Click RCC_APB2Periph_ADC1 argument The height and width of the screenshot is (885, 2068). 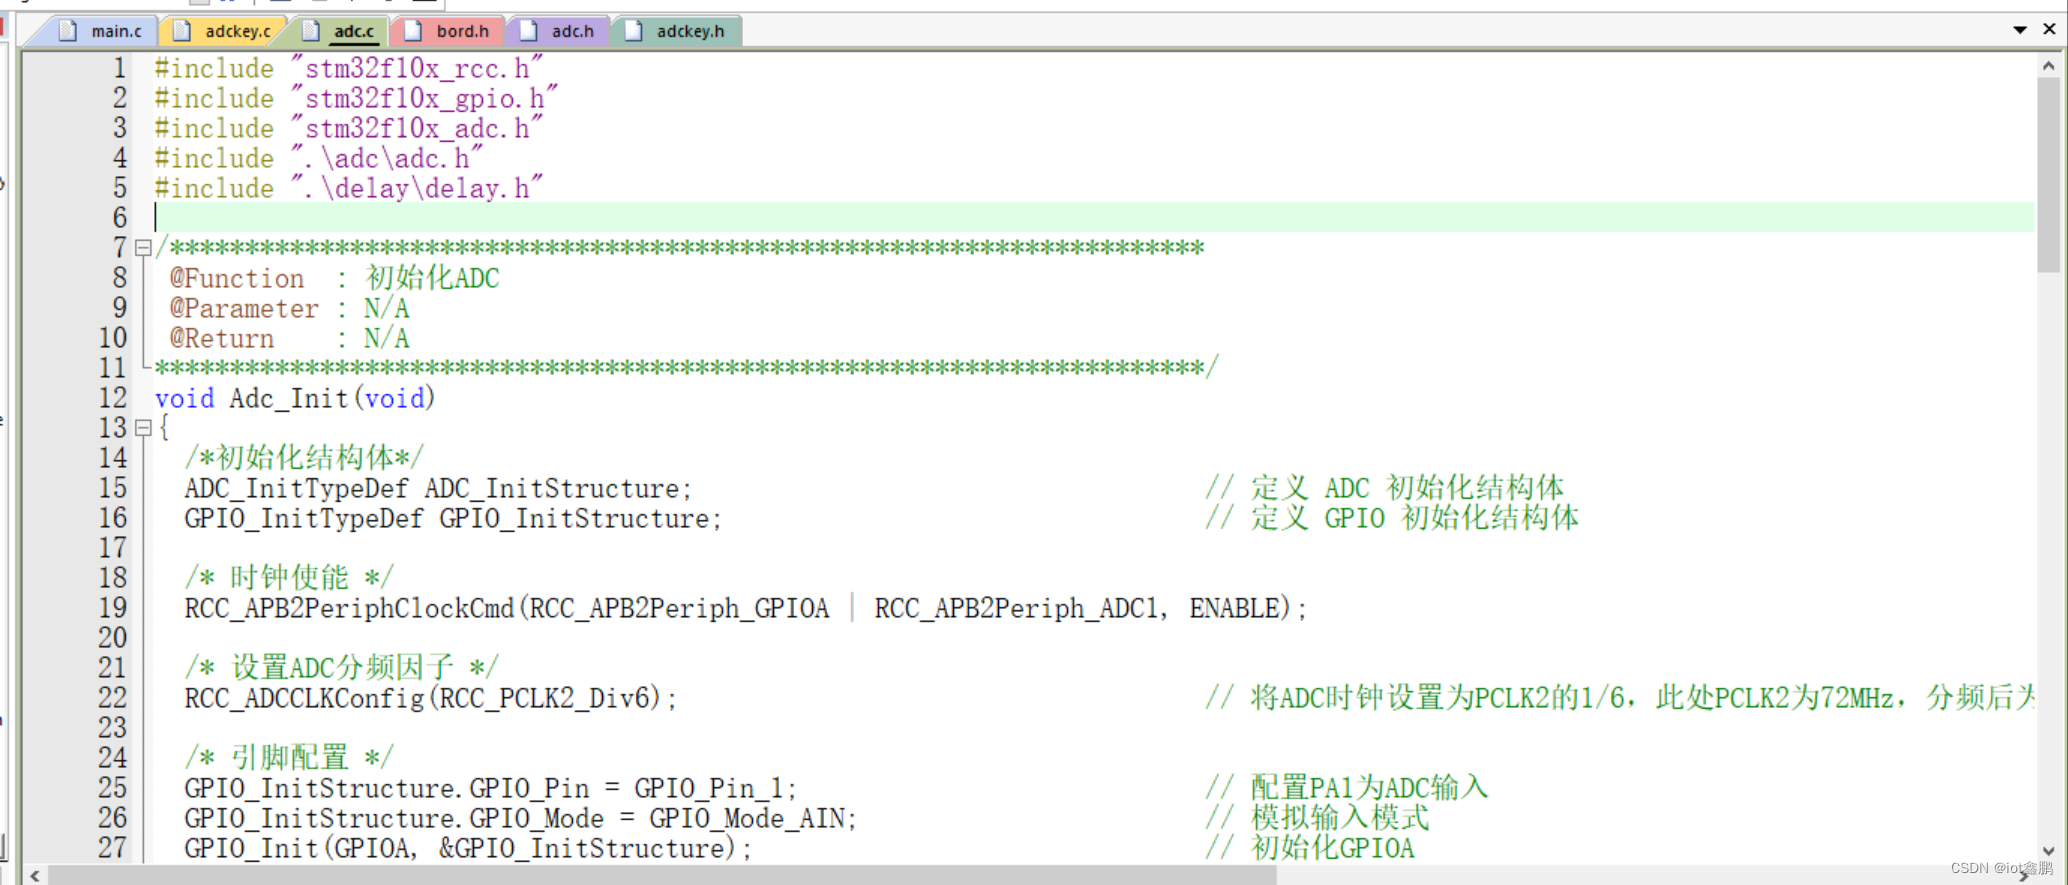[1016, 608]
